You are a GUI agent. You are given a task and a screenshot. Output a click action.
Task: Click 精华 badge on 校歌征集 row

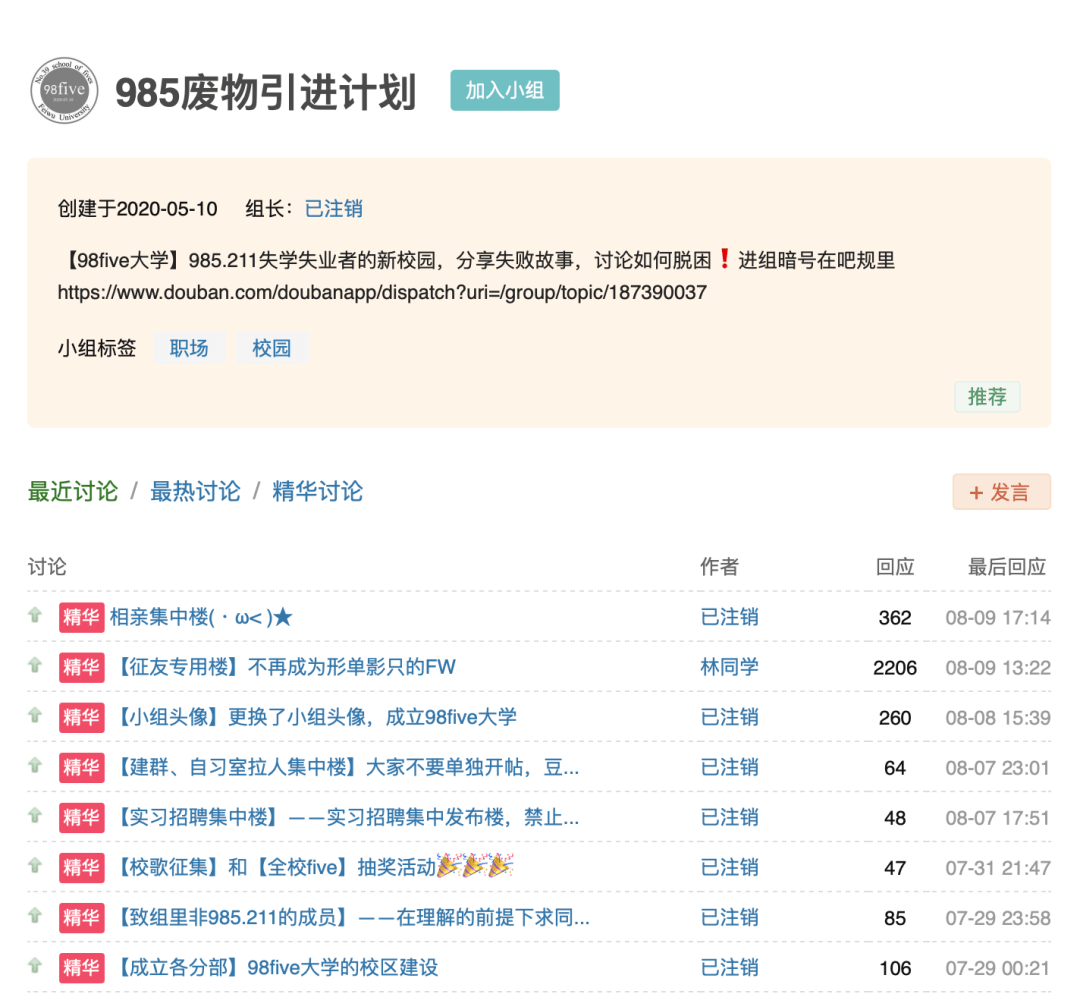81,867
